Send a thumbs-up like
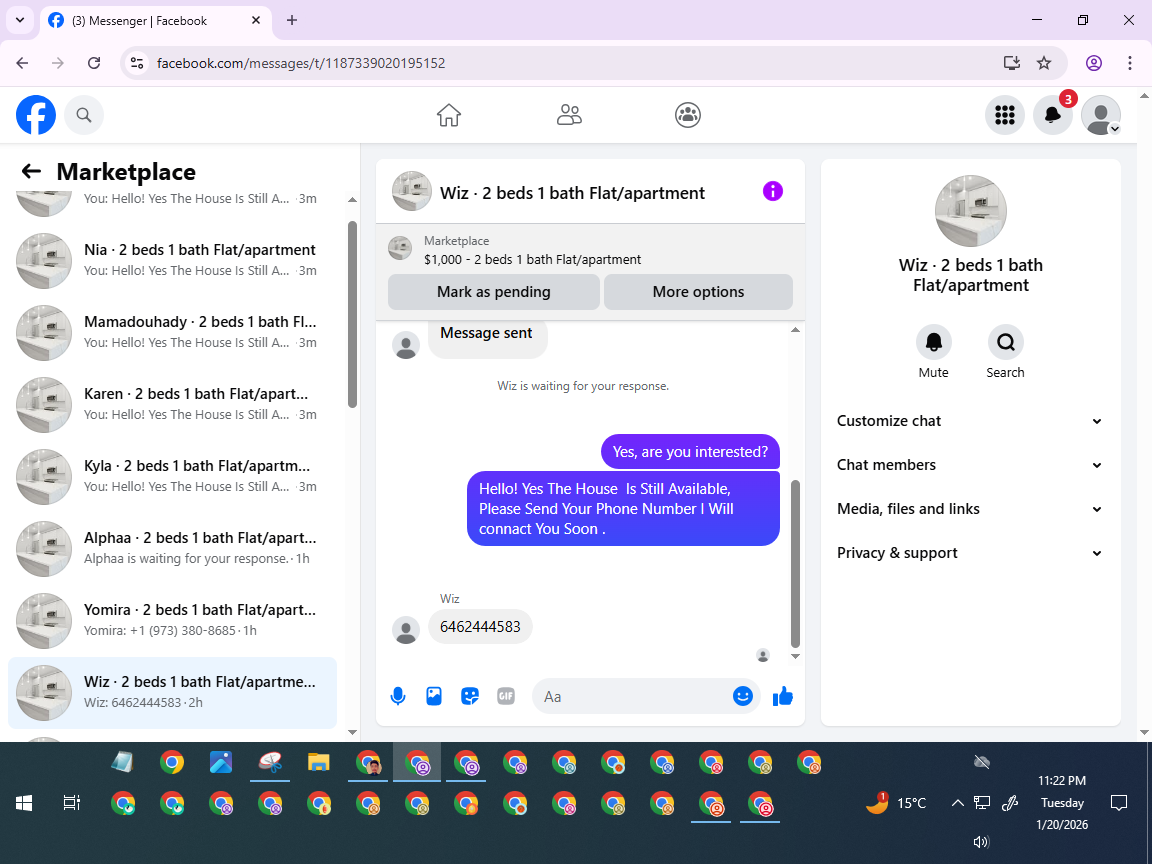1152x864 pixels. coord(782,696)
